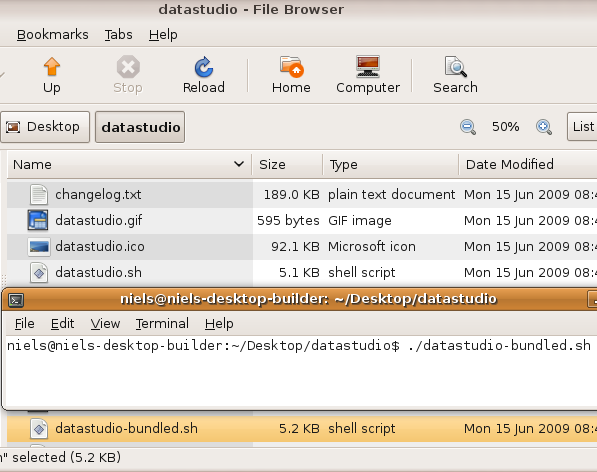Zoom out with the minus magnifier
Screen dimensions: 597x472
coord(468,127)
